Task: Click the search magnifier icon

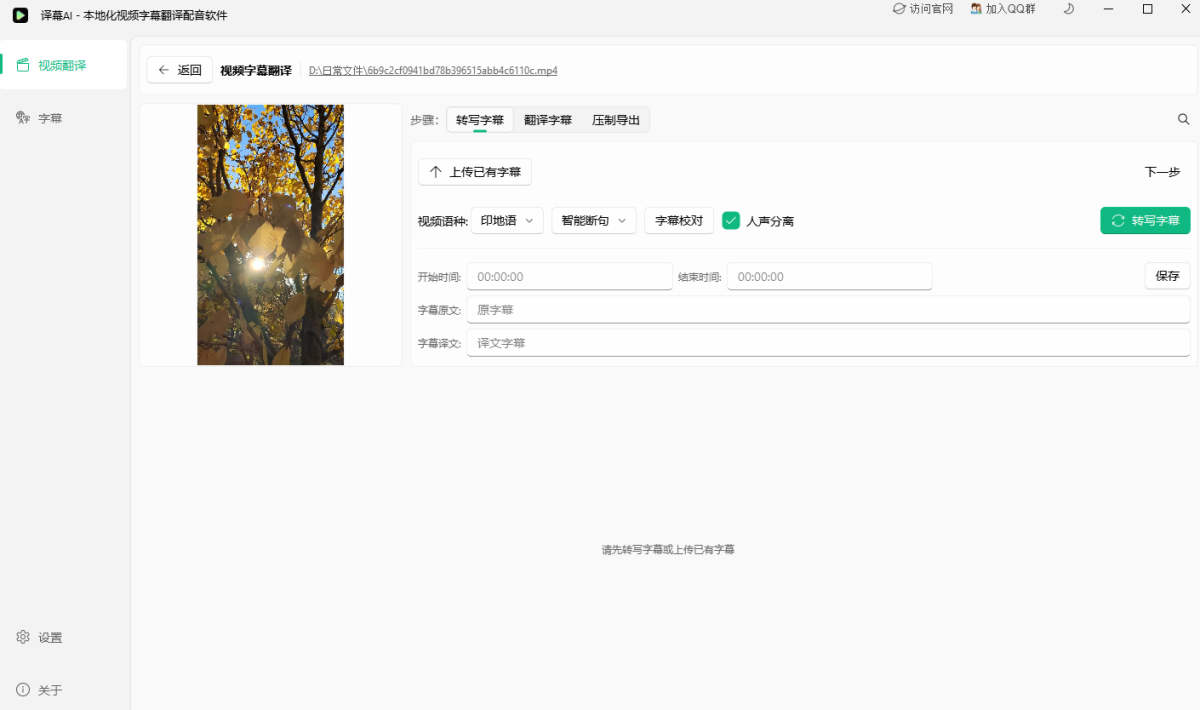Action: click(1184, 120)
